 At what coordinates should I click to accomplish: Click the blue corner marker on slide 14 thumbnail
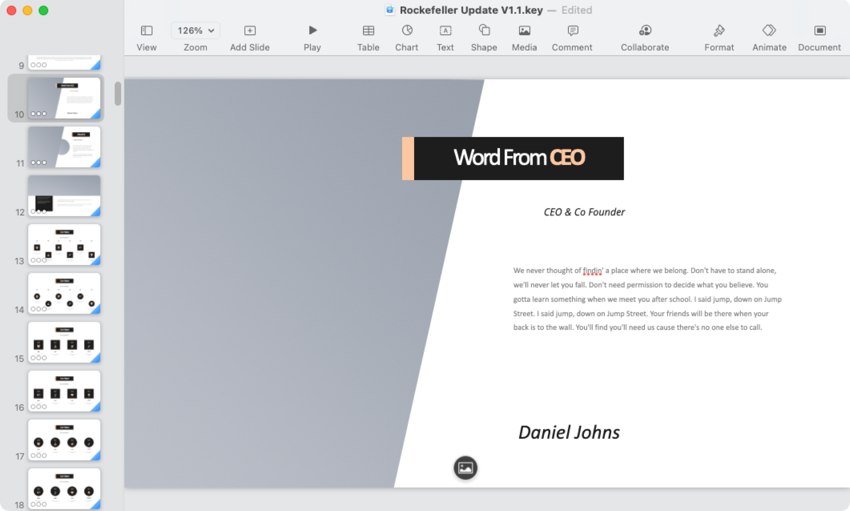[96, 309]
